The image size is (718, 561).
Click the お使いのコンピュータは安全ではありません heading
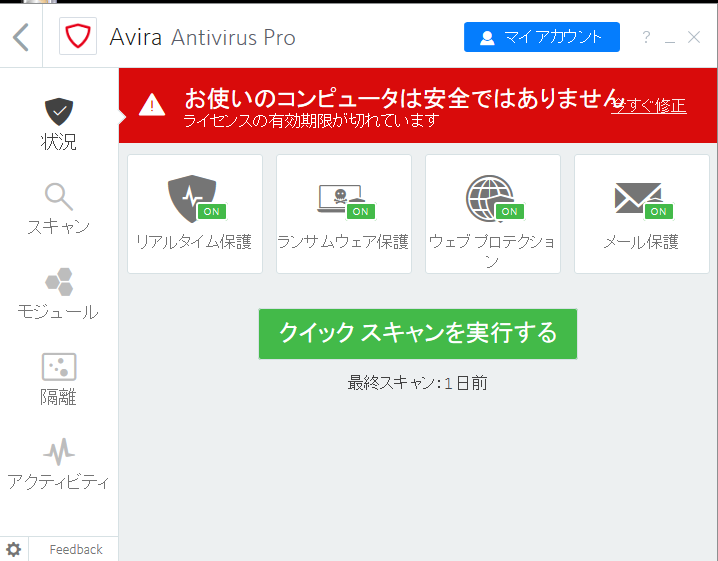pyautogui.click(x=403, y=98)
